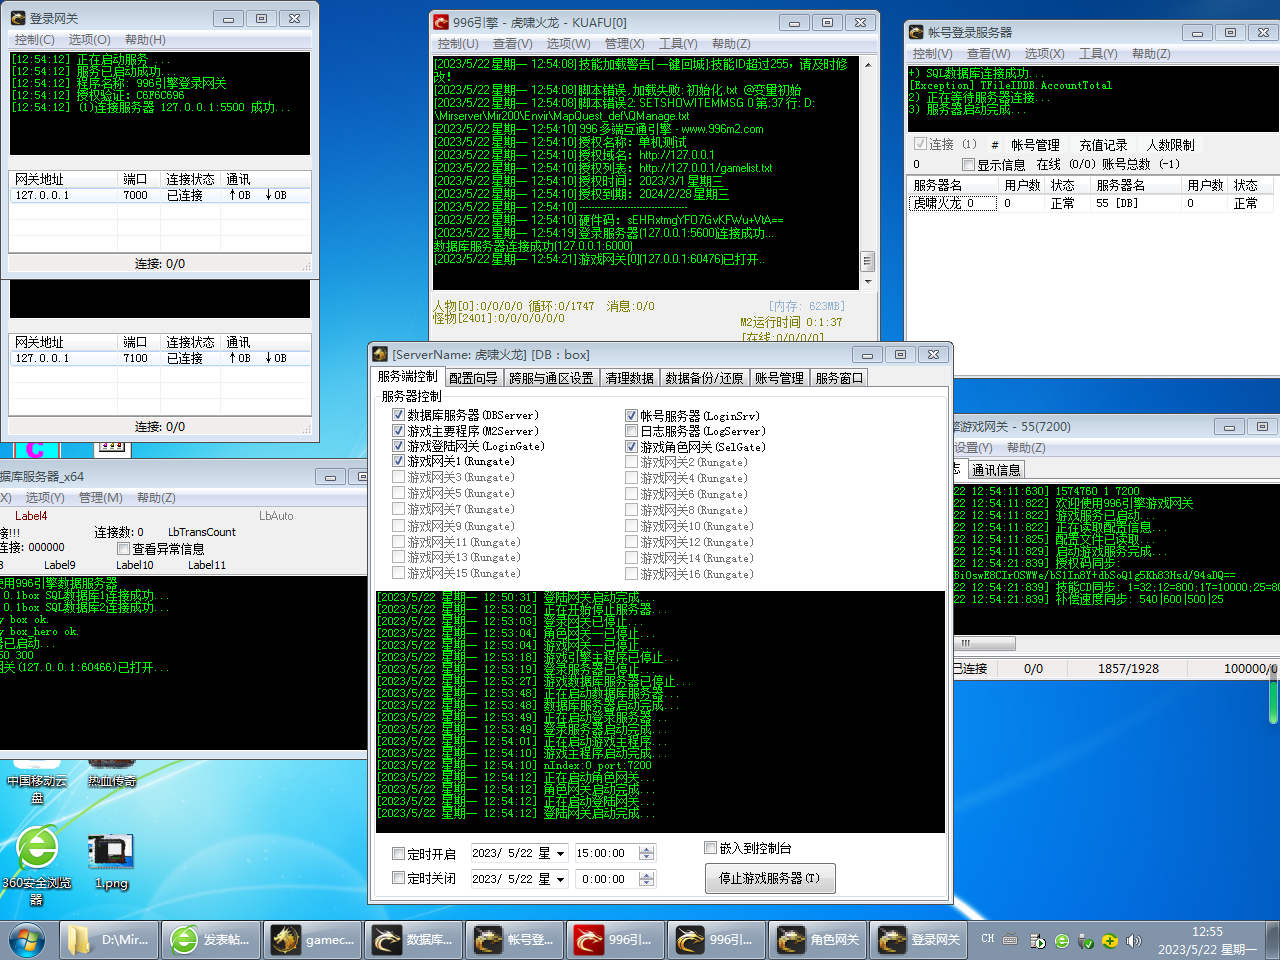The image size is (1280, 960).
Task: Click 人数限制 button
Action: click(x=1171, y=145)
